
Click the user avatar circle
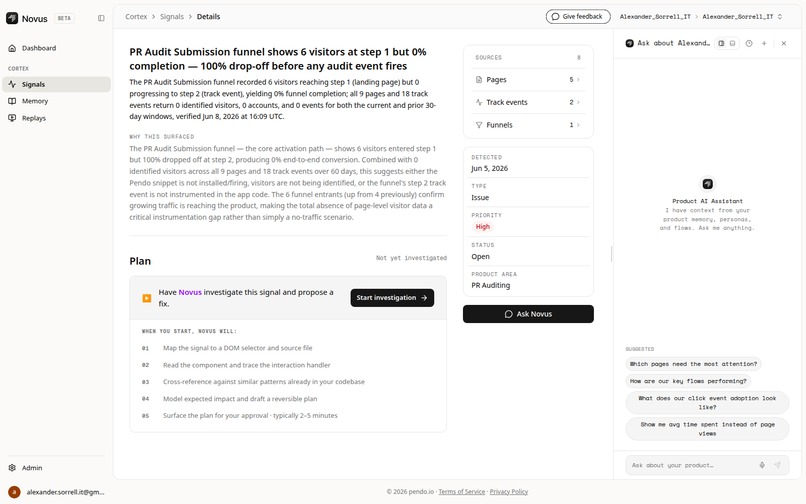[14, 492]
